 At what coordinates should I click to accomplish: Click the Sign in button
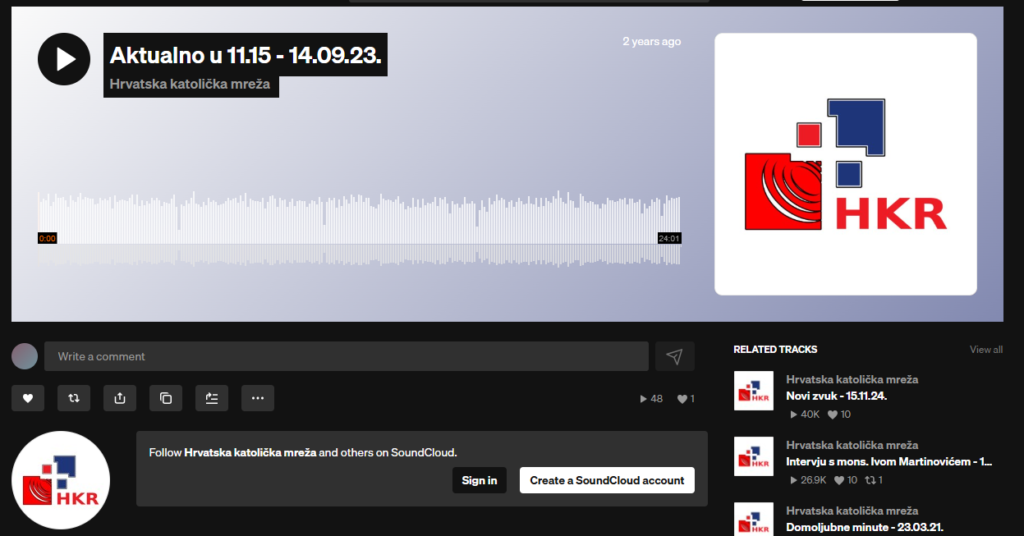[479, 480]
